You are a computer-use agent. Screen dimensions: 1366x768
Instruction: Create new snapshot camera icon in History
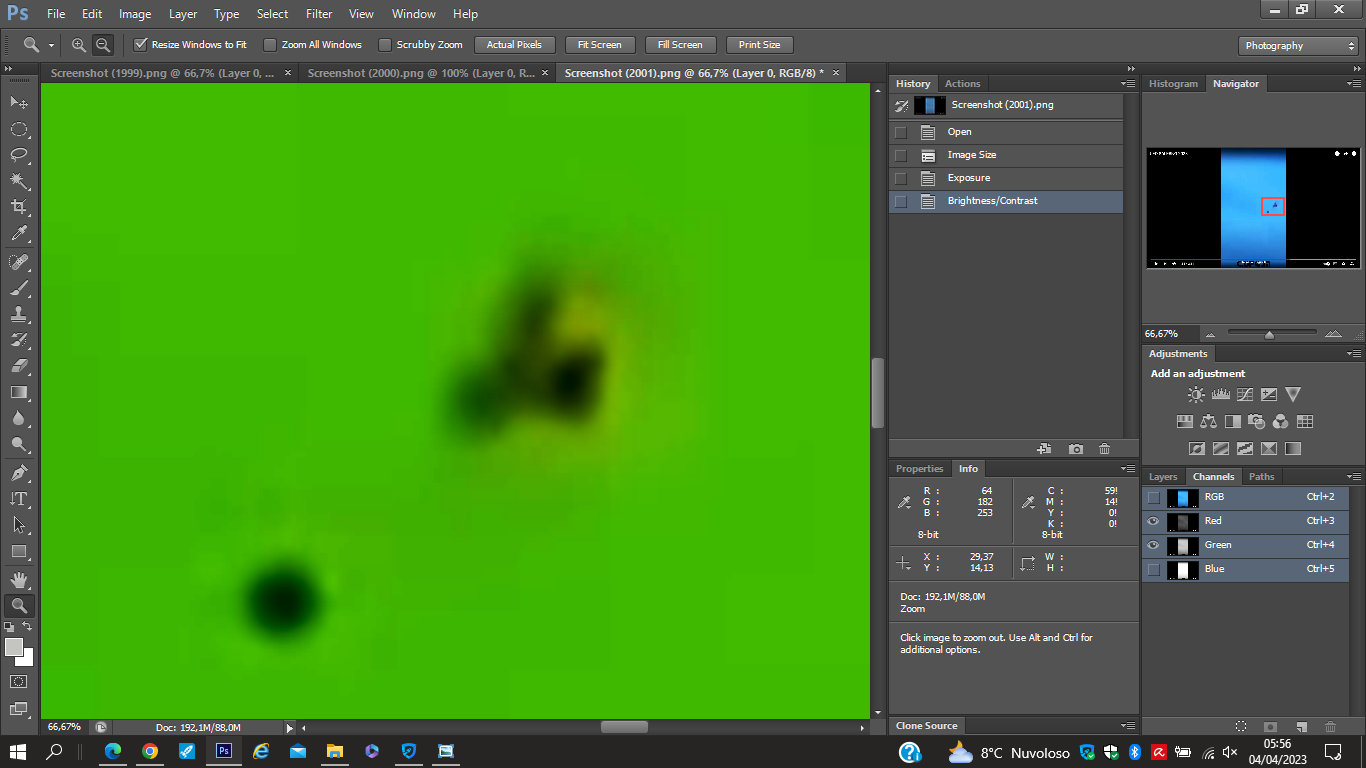click(1075, 449)
